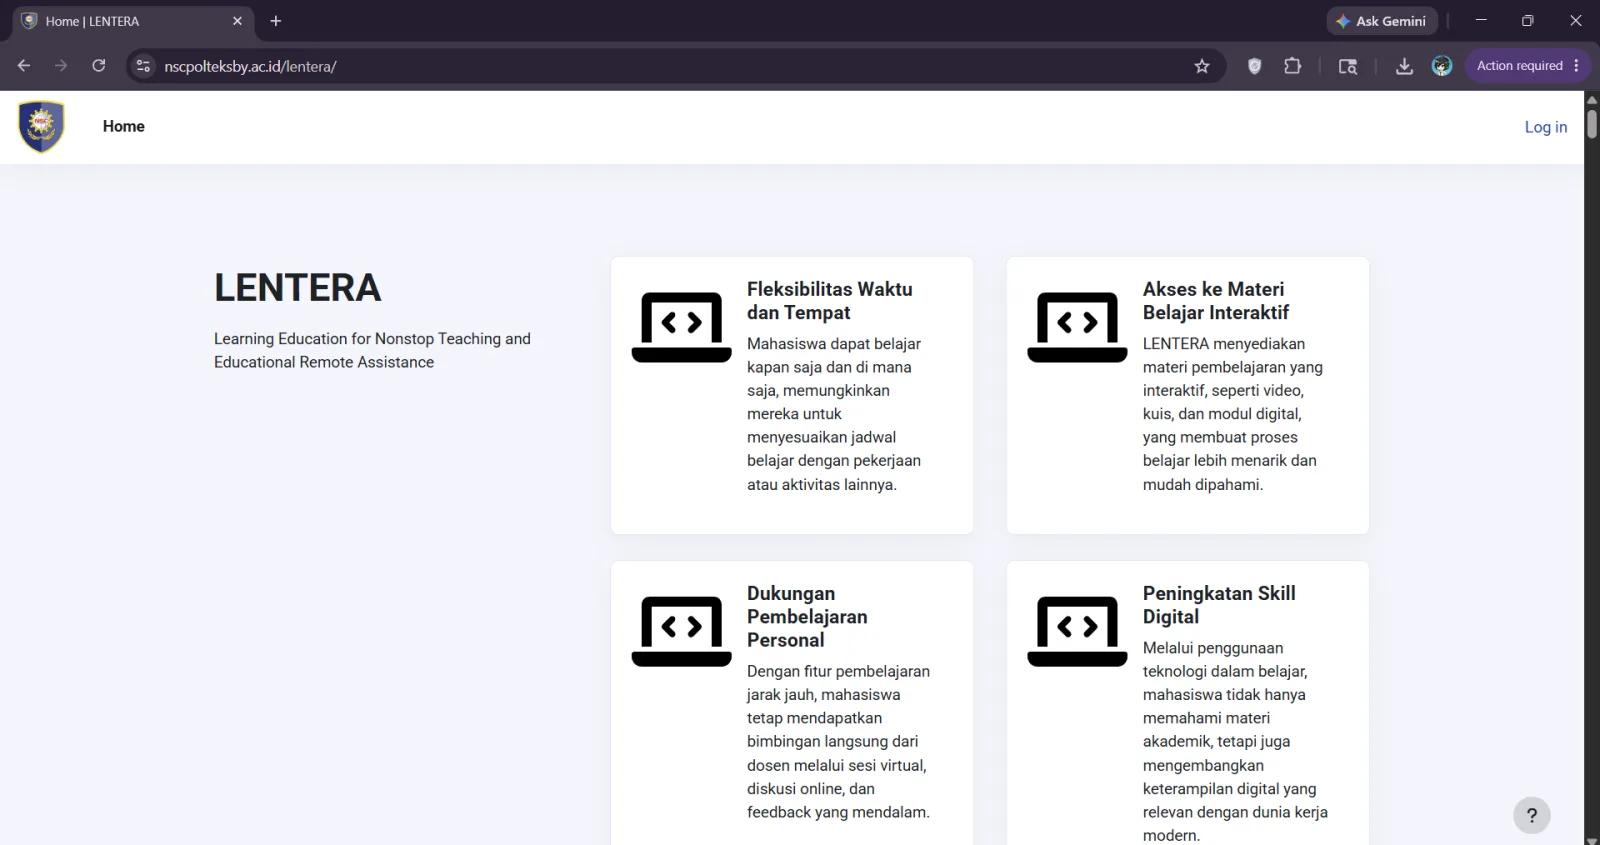The width and height of the screenshot is (1600, 845).
Task: Click the Log in link
Action: 1545,127
